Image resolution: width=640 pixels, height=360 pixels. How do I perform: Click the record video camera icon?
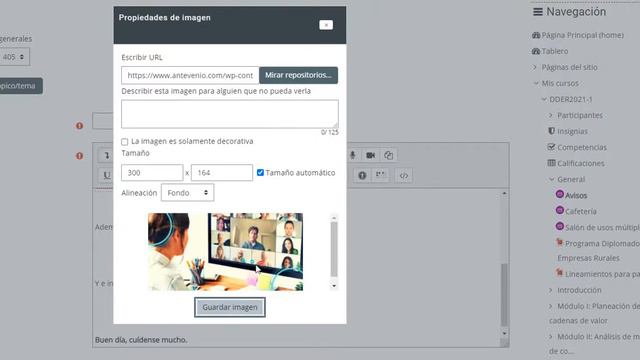371,155
